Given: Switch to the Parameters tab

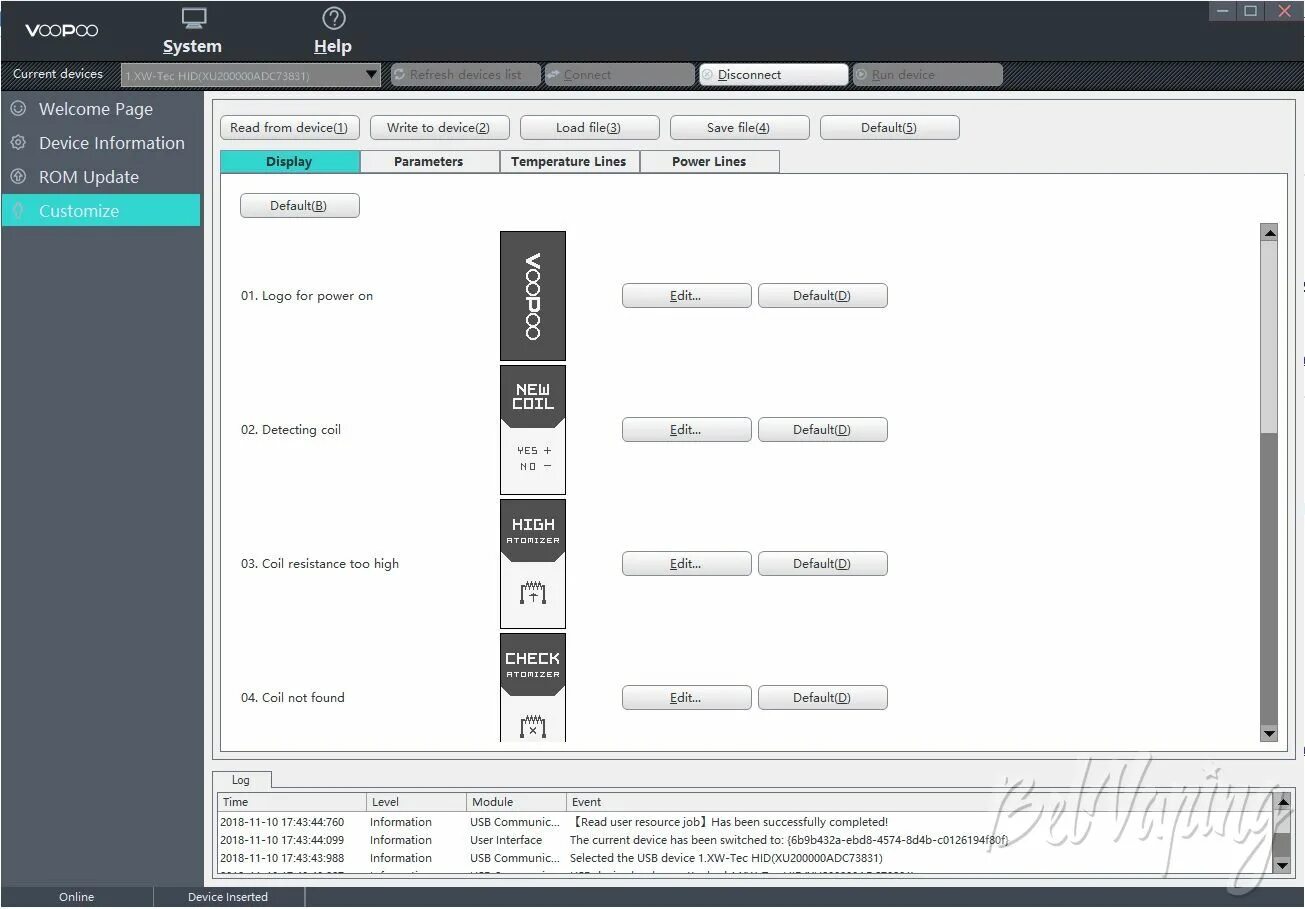Looking at the screenshot, I should click(x=430, y=162).
